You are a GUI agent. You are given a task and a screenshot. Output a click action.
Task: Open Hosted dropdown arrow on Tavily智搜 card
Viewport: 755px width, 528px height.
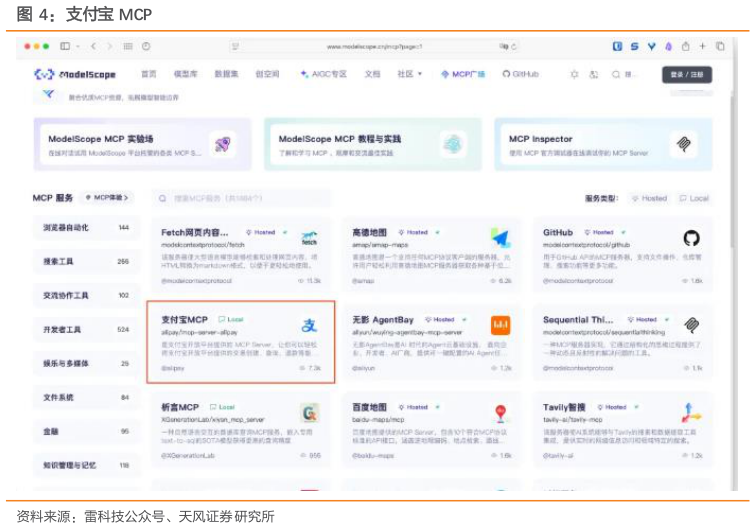[636, 407]
